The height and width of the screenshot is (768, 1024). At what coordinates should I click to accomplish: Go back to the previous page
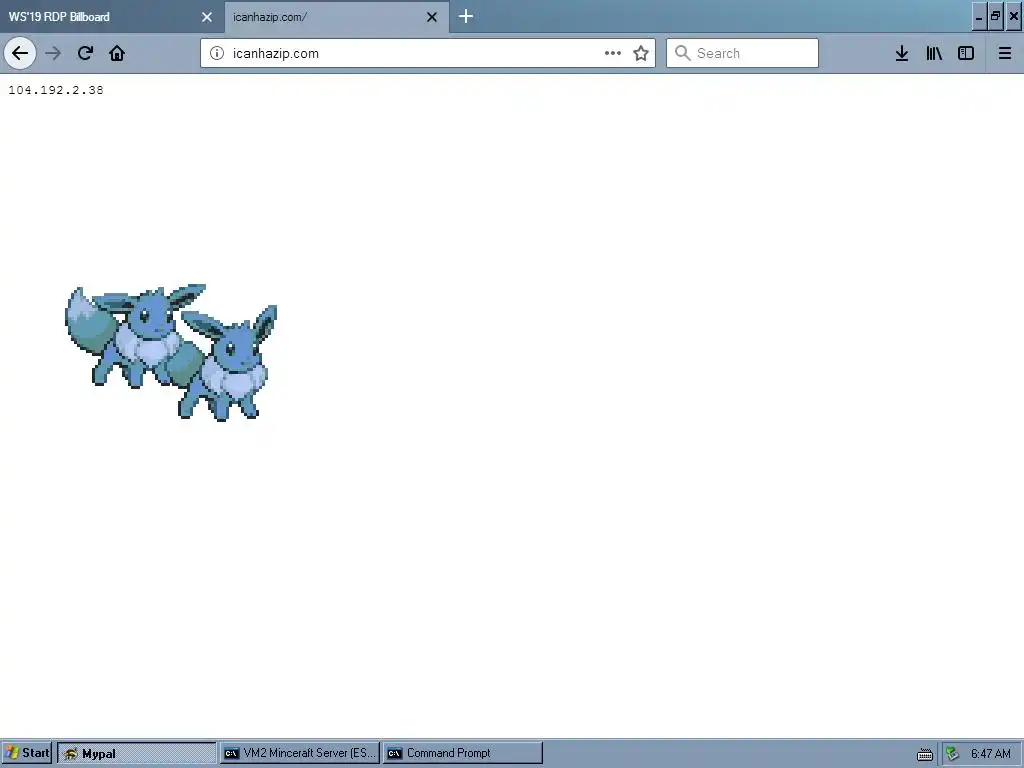(x=20, y=53)
